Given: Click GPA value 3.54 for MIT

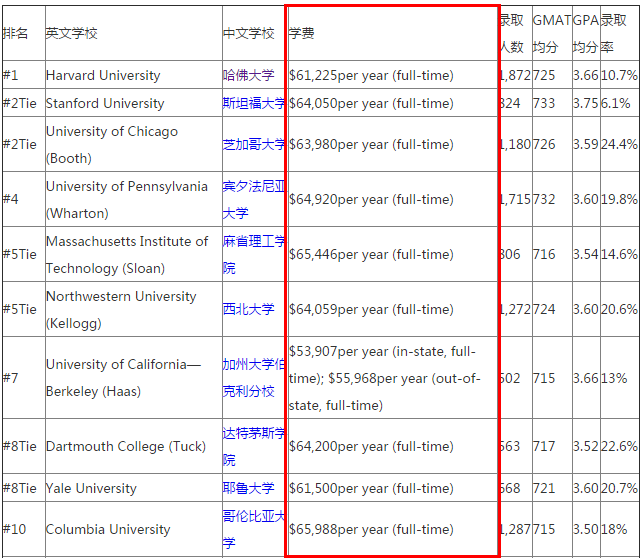Looking at the screenshot, I should pyautogui.click(x=586, y=254).
